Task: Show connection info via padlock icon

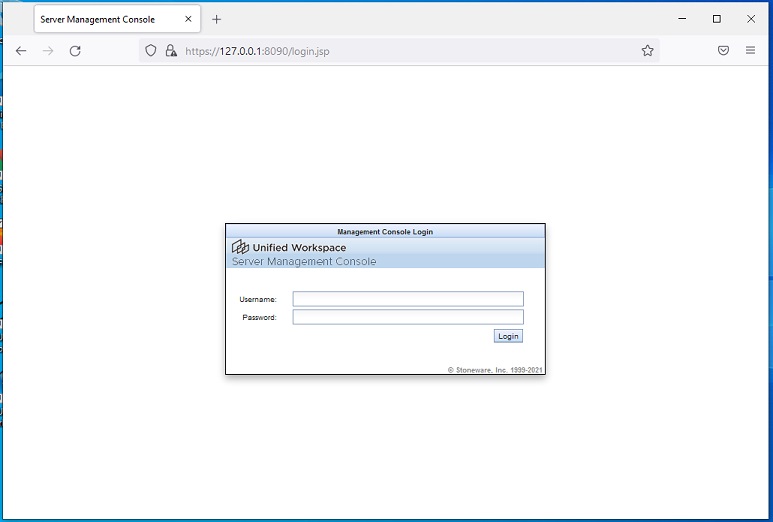Action: [x=170, y=51]
